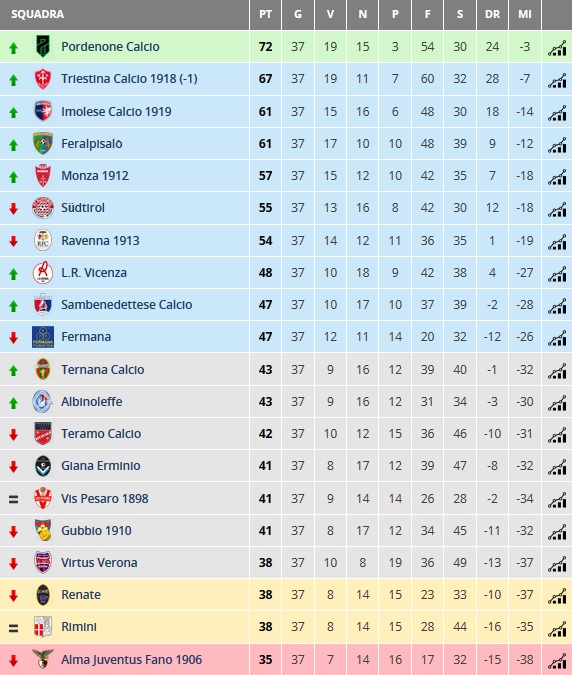Image resolution: width=572 pixels, height=675 pixels.
Task: Open the stats chart icon for Pordenone Calcio
Action: (557, 48)
